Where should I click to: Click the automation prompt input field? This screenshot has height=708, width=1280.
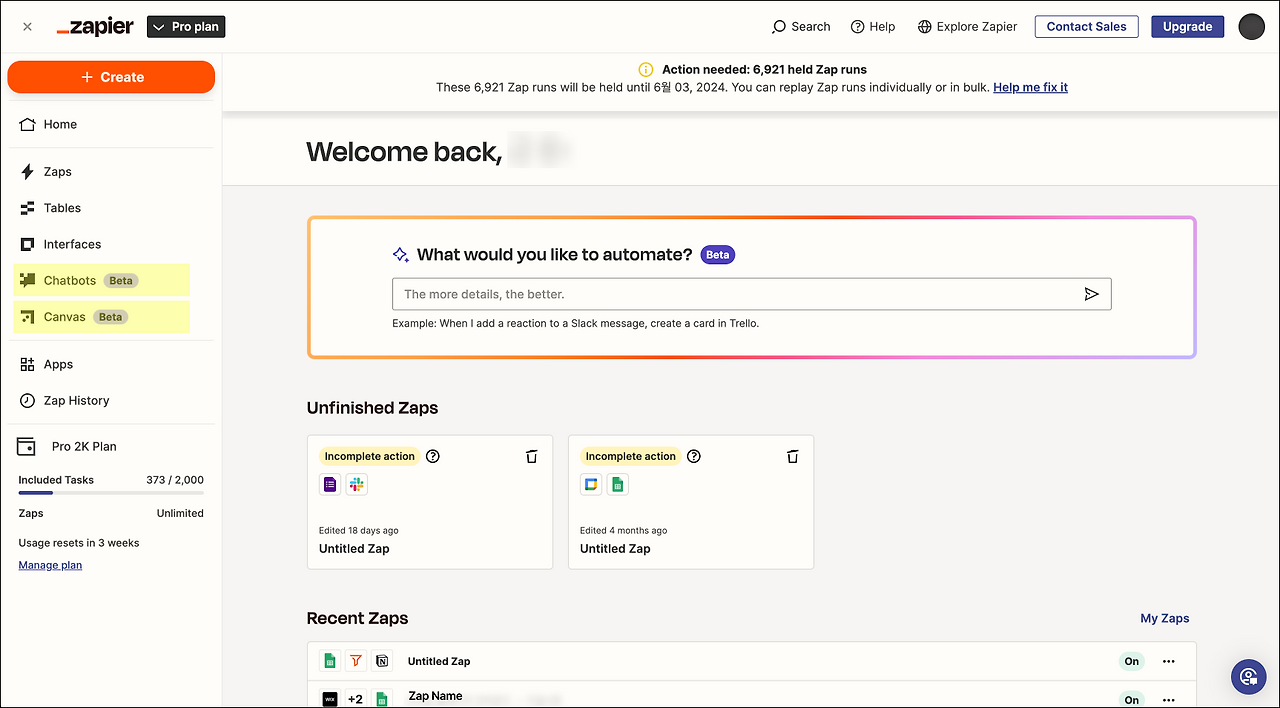click(752, 294)
